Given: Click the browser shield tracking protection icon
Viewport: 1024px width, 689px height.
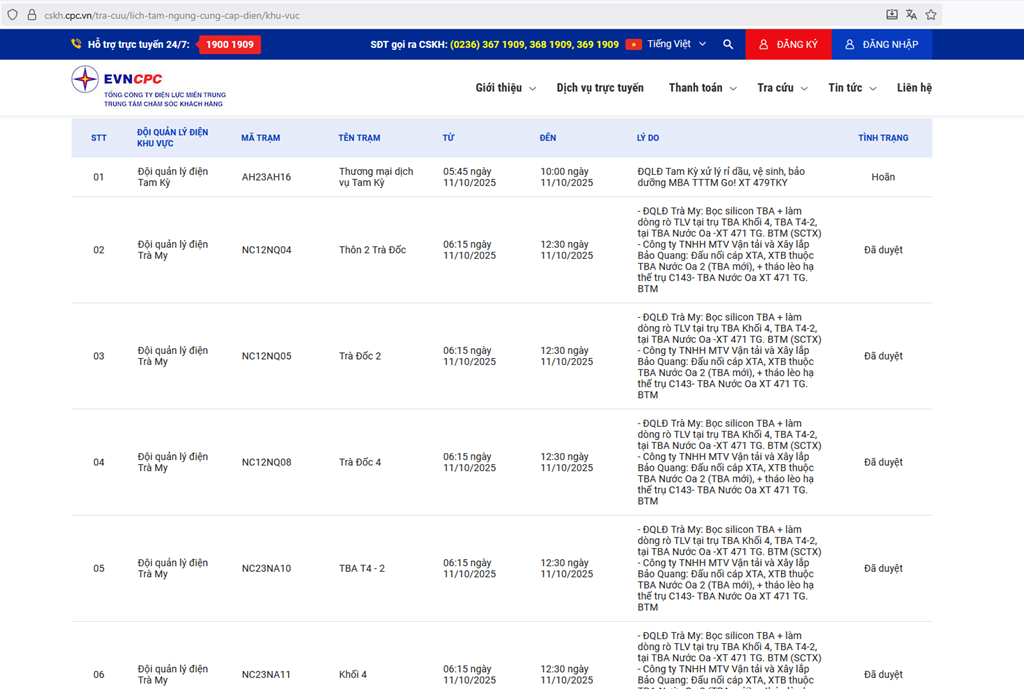Looking at the screenshot, I should point(12,15).
